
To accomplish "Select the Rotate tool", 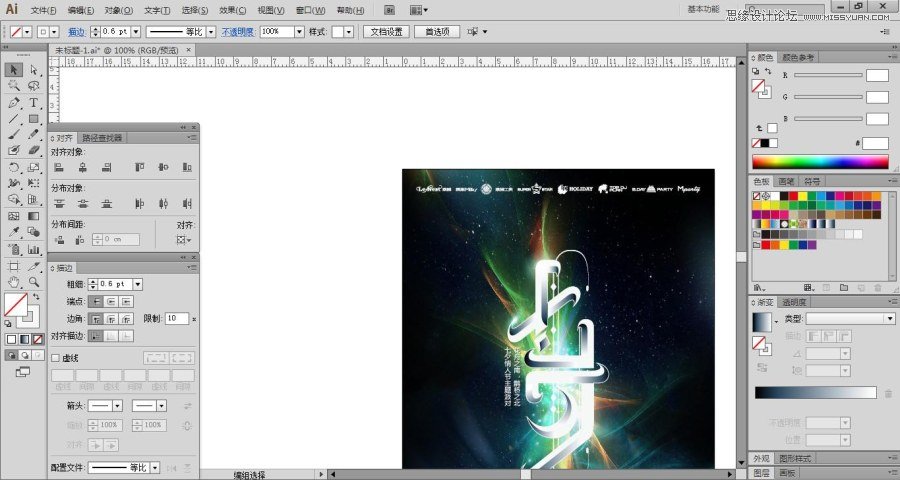I will [14, 168].
